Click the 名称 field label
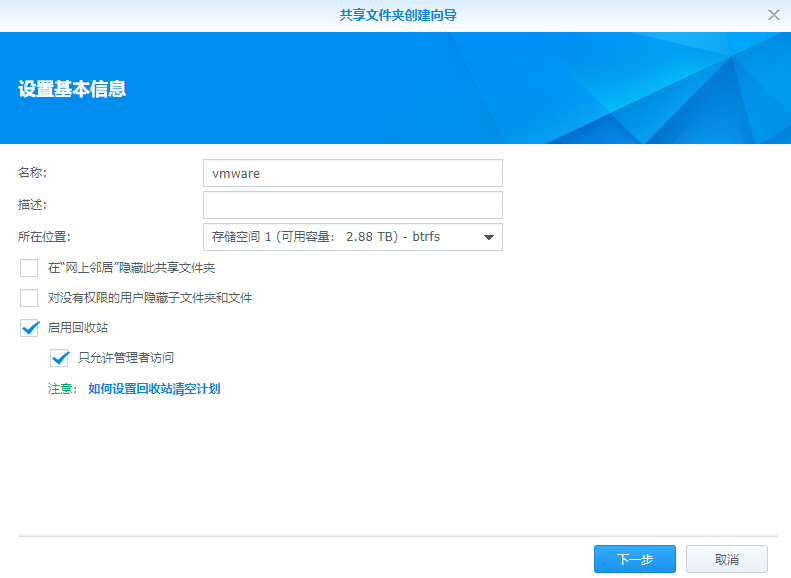Viewport: 791px width, 578px height. pyautogui.click(x=32, y=172)
